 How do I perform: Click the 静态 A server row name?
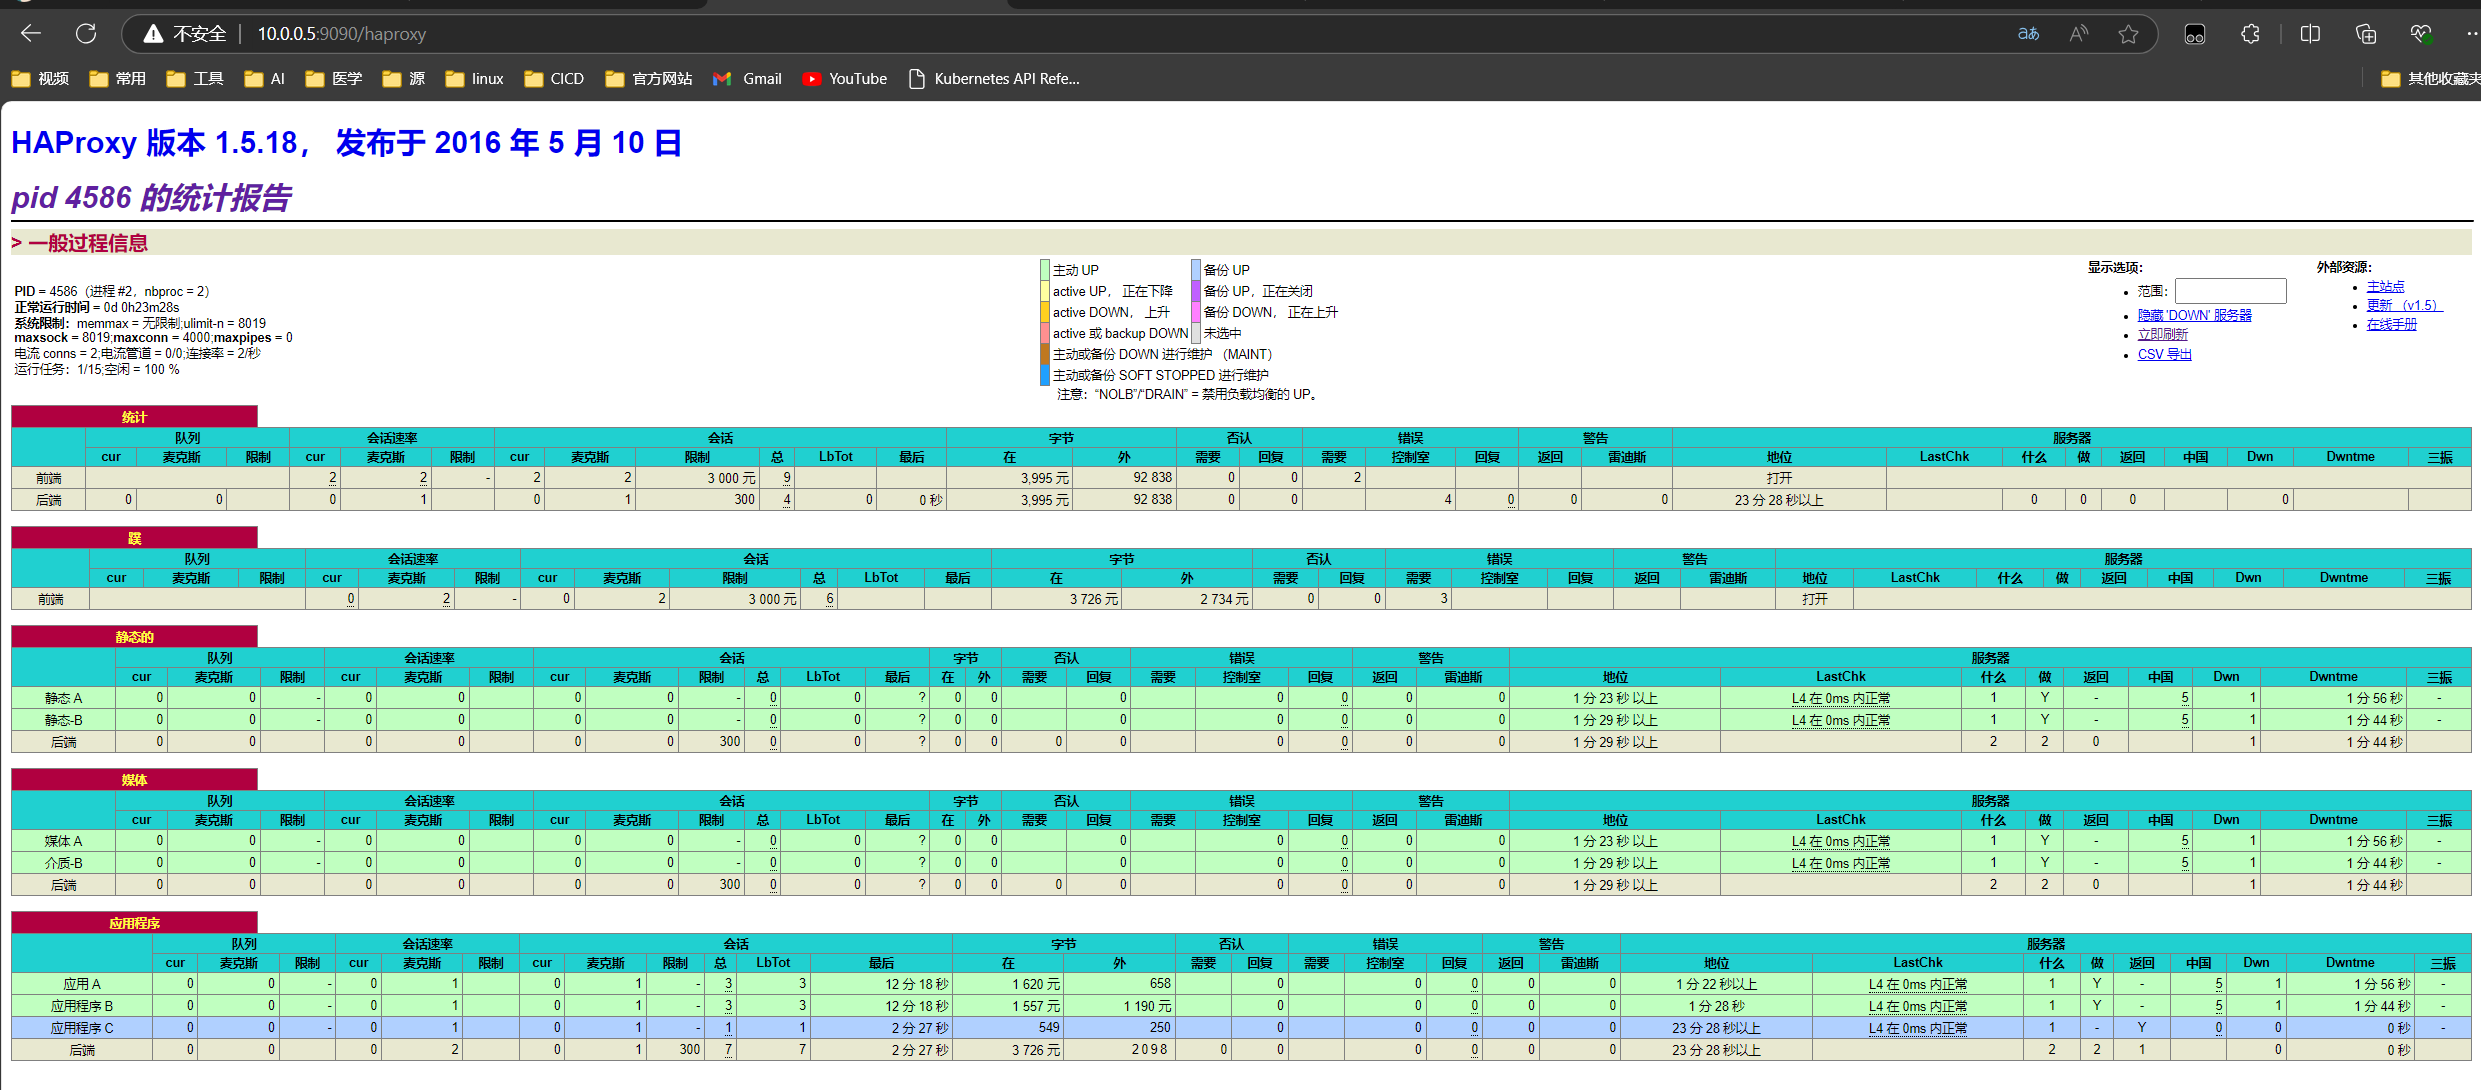(64, 698)
